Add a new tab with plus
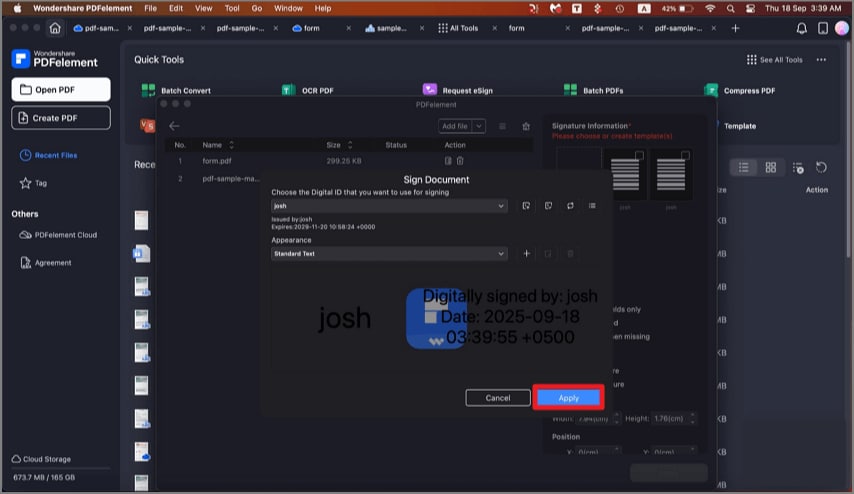Viewport: 854px width, 494px height. [x=735, y=28]
